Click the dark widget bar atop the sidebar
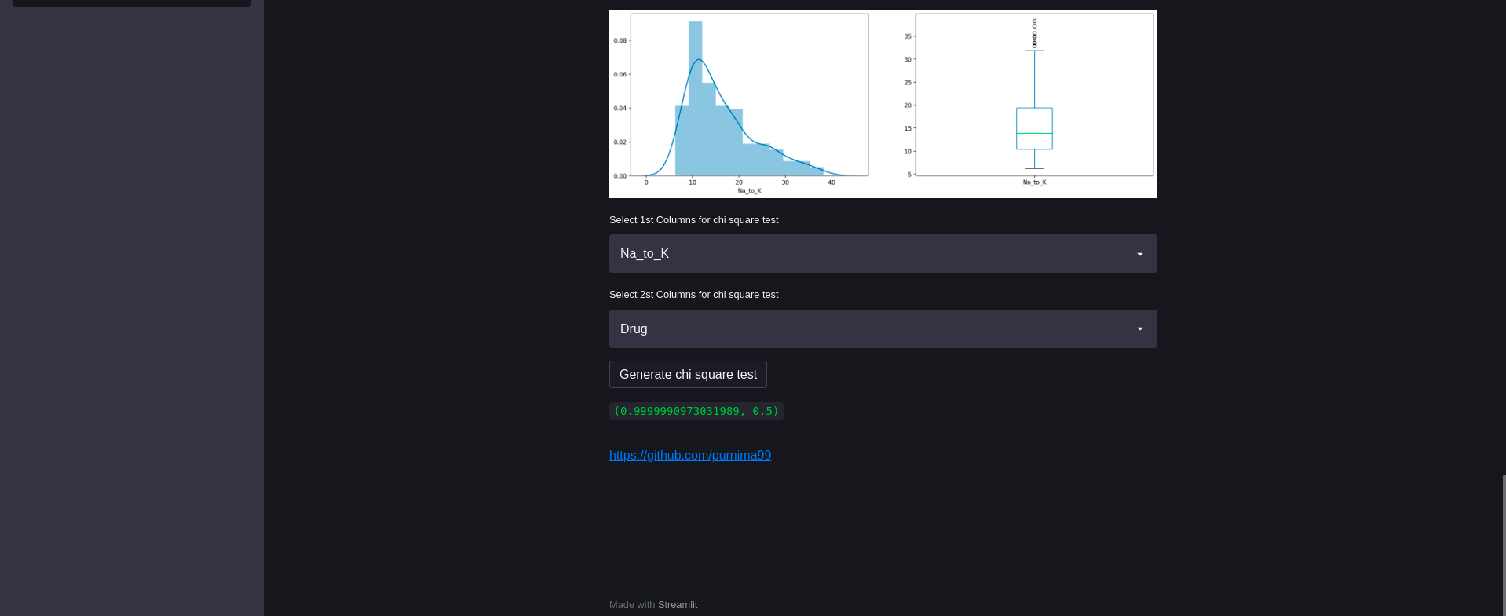The height and width of the screenshot is (616, 1506). [132, 3]
